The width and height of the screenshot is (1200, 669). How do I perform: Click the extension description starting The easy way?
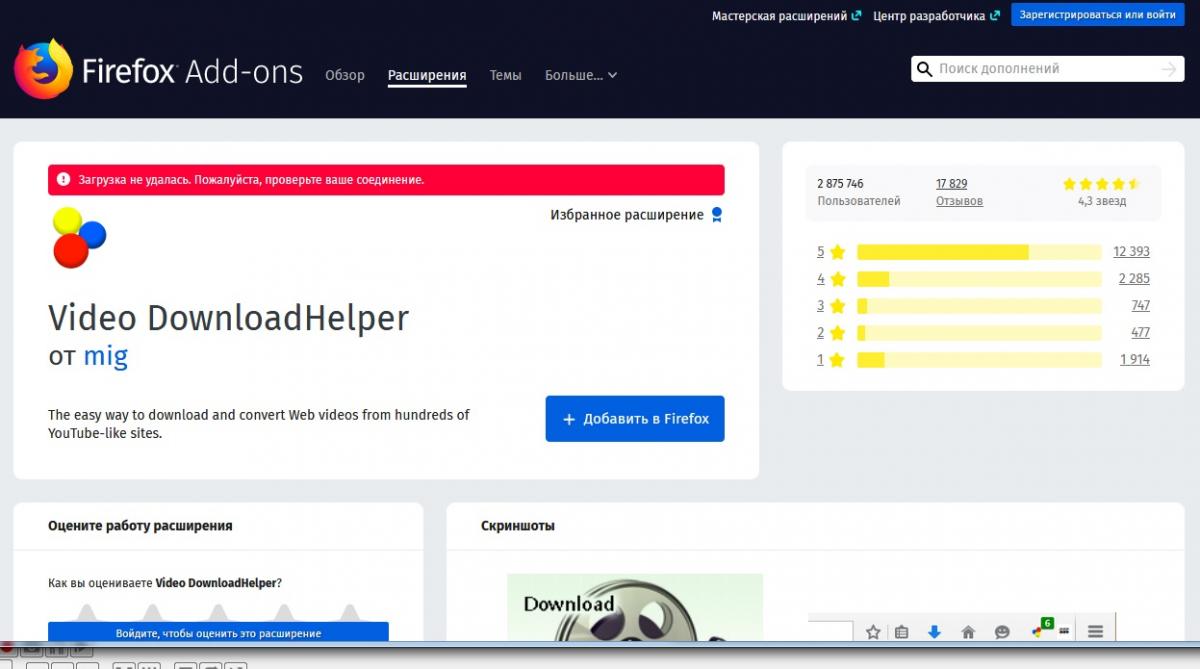(x=259, y=424)
